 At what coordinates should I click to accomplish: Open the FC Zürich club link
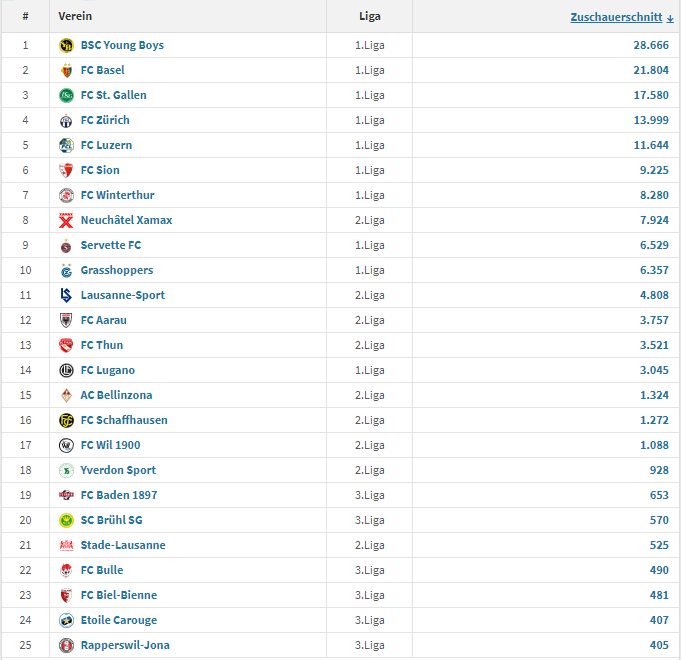point(105,120)
